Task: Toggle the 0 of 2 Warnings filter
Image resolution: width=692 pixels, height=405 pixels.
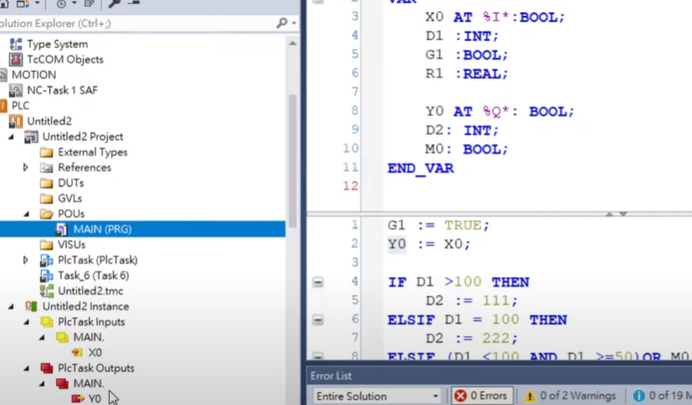Action: click(x=570, y=396)
